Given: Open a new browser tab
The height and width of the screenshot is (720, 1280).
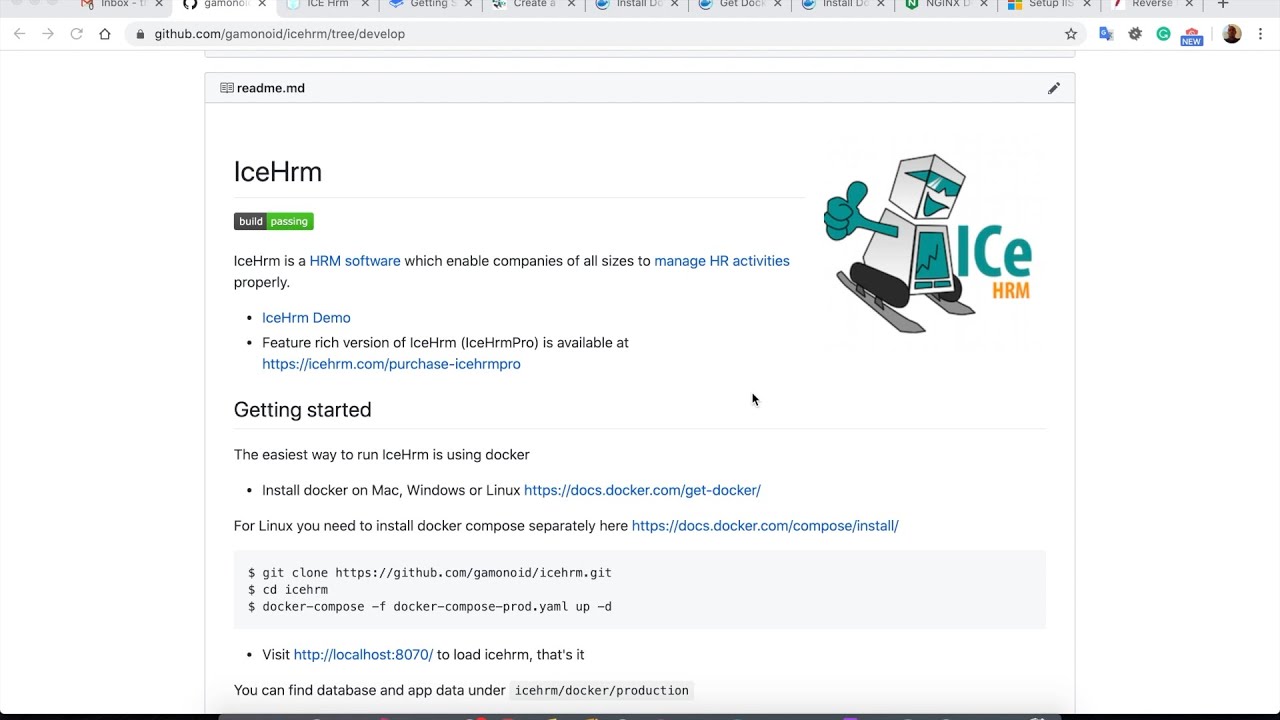Looking at the screenshot, I should click(1222, 4).
